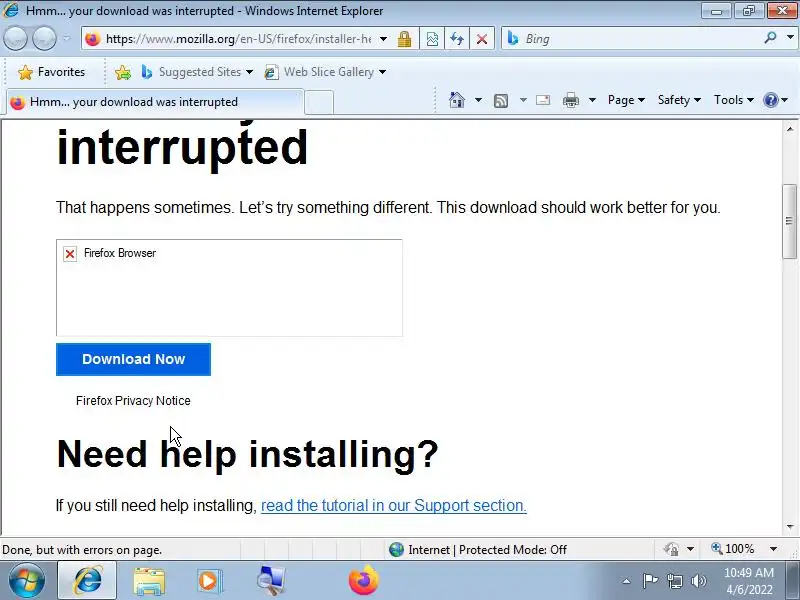The image size is (800, 600).
Task: Open the Web Slice Gallery dropdown
Action: (325, 72)
